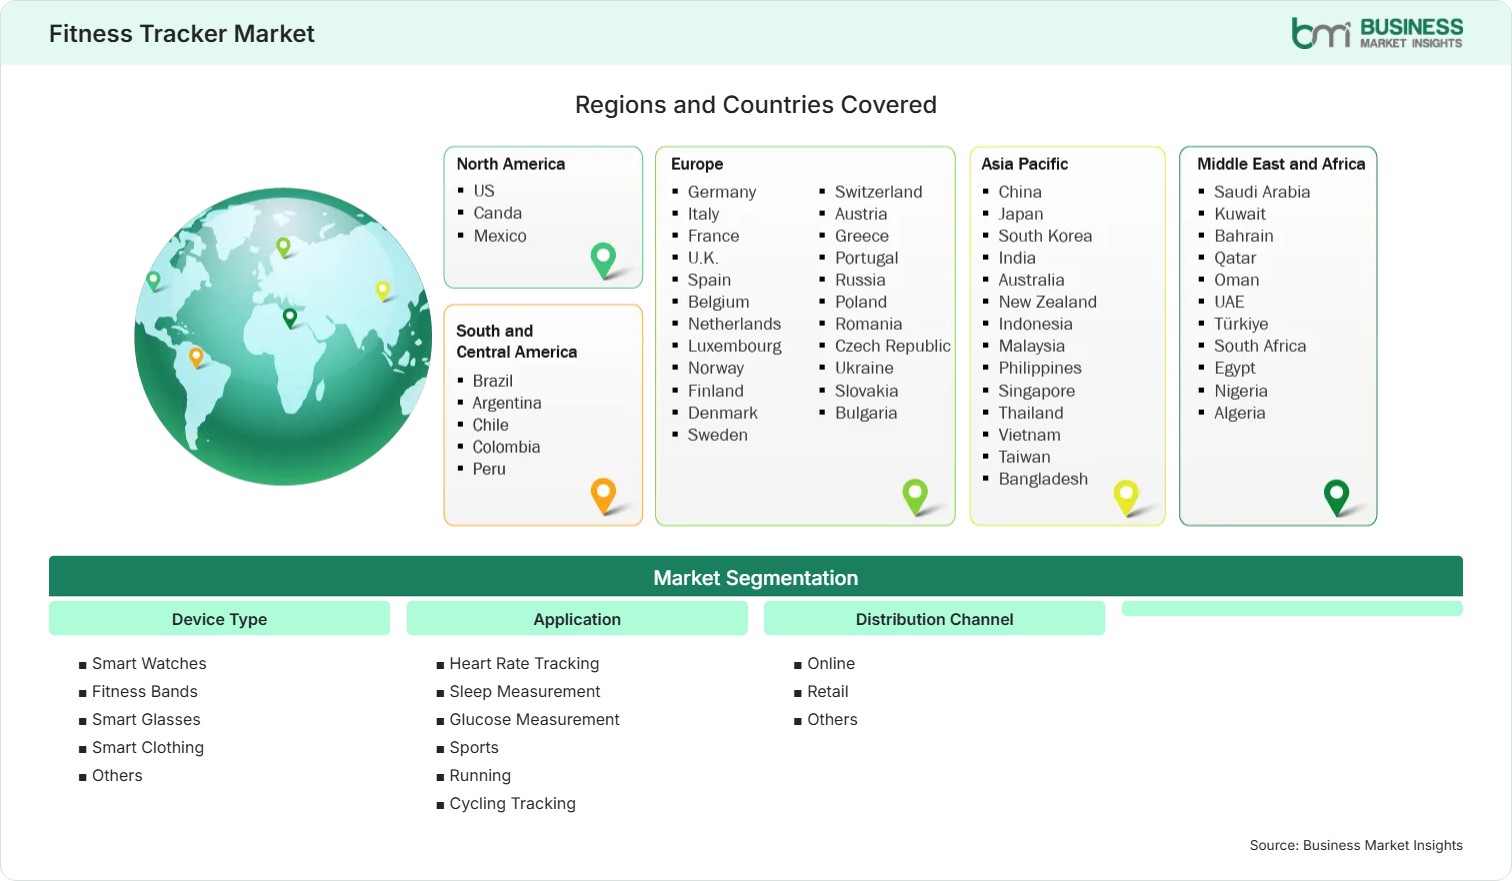
Task: Click the light green pin in Europe card
Action: point(915,497)
